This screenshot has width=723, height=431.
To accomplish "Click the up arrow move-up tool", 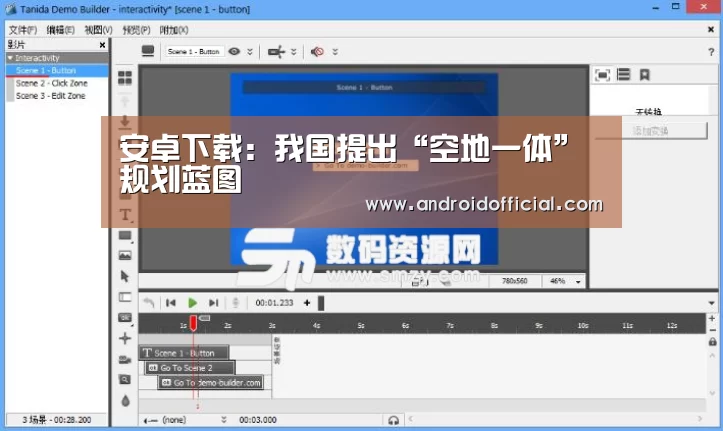I will [x=125, y=101].
